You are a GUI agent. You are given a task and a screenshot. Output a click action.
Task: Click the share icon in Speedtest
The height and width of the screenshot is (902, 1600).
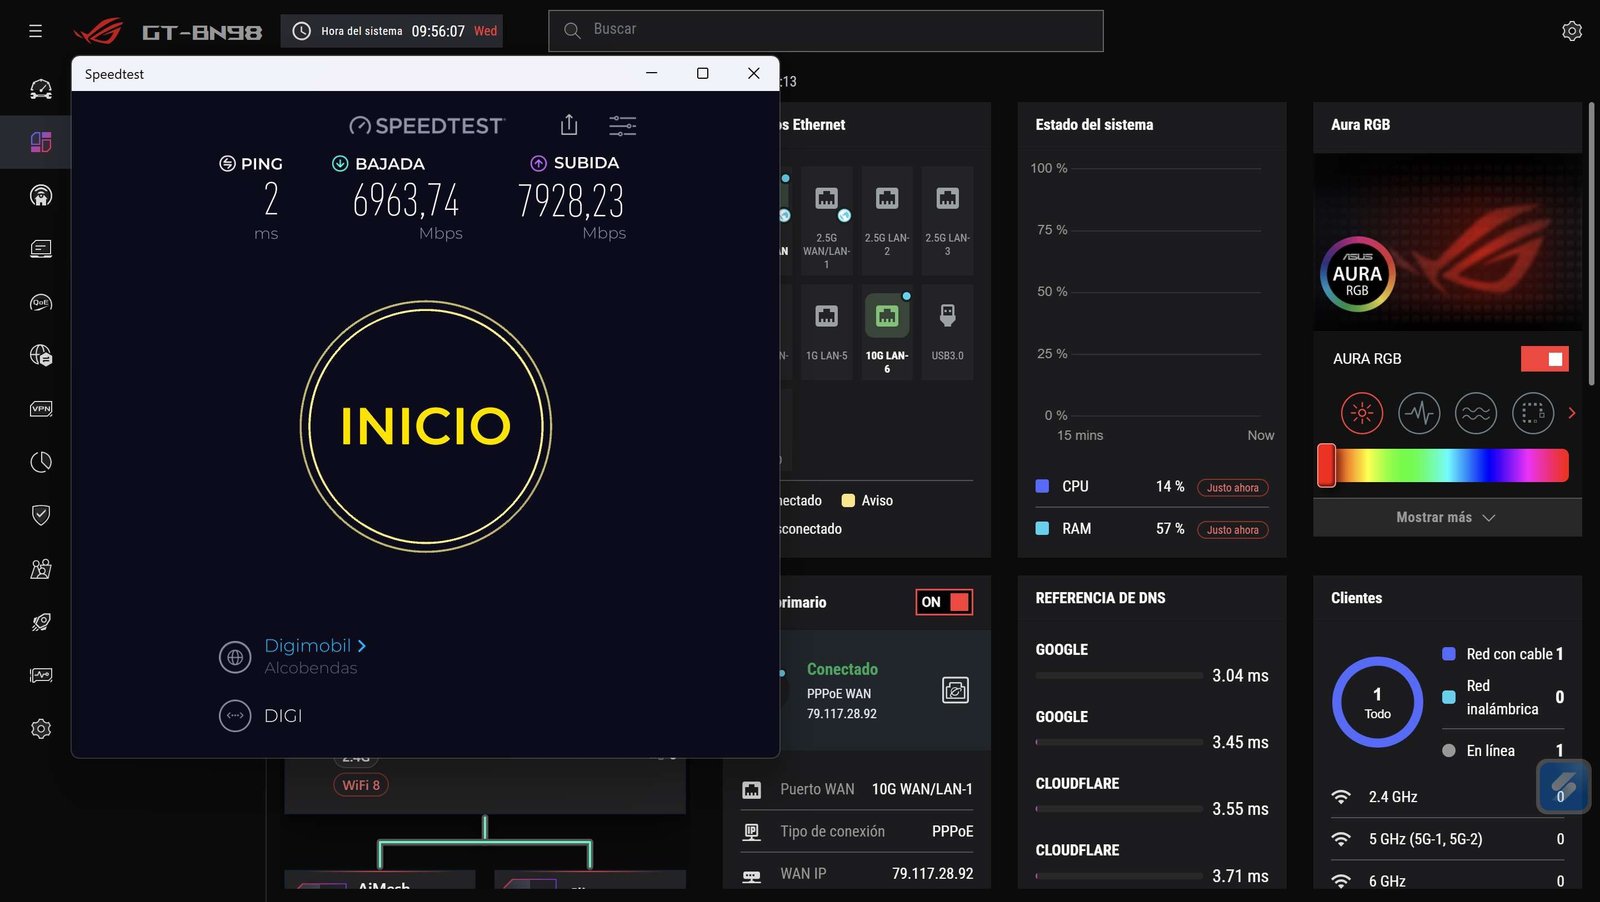[x=569, y=125]
